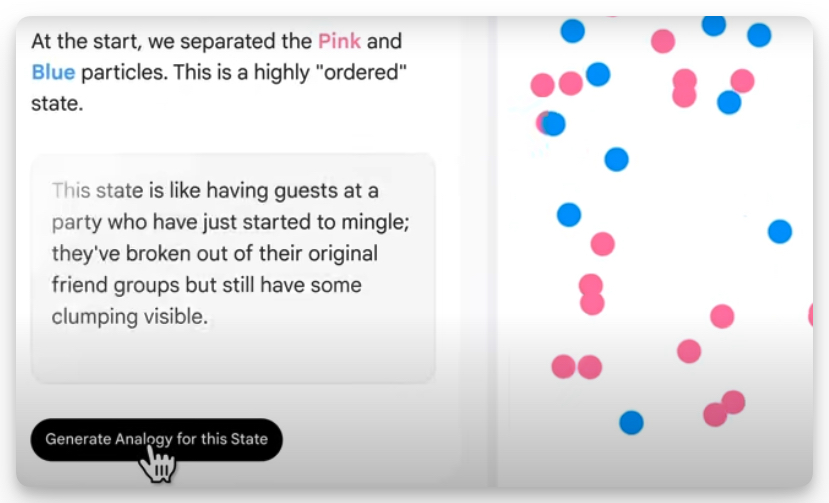Pick the bottommost pink particle in the simulation
Screen dimensions: 829x503
715,414
